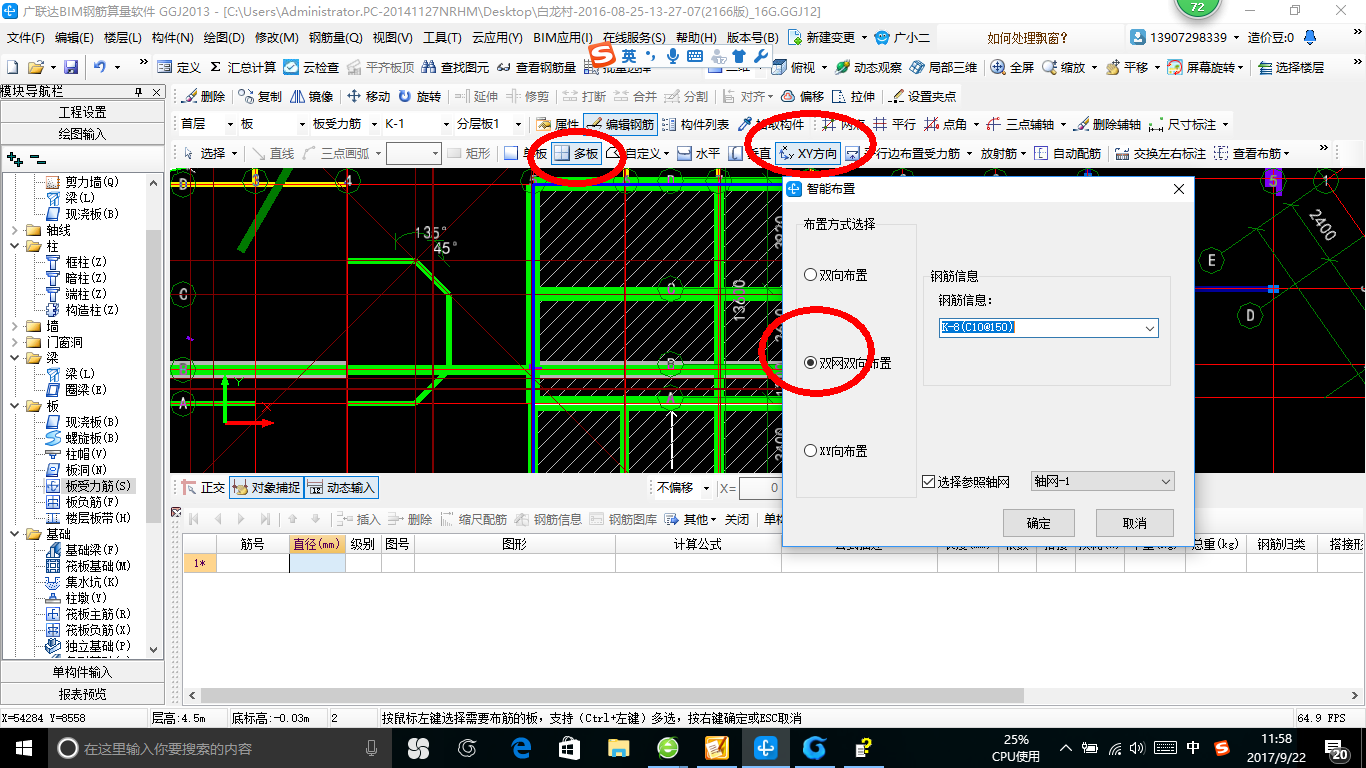The image size is (1366, 768).
Task: Open 报表预览 report preview panel
Action: click(x=83, y=694)
